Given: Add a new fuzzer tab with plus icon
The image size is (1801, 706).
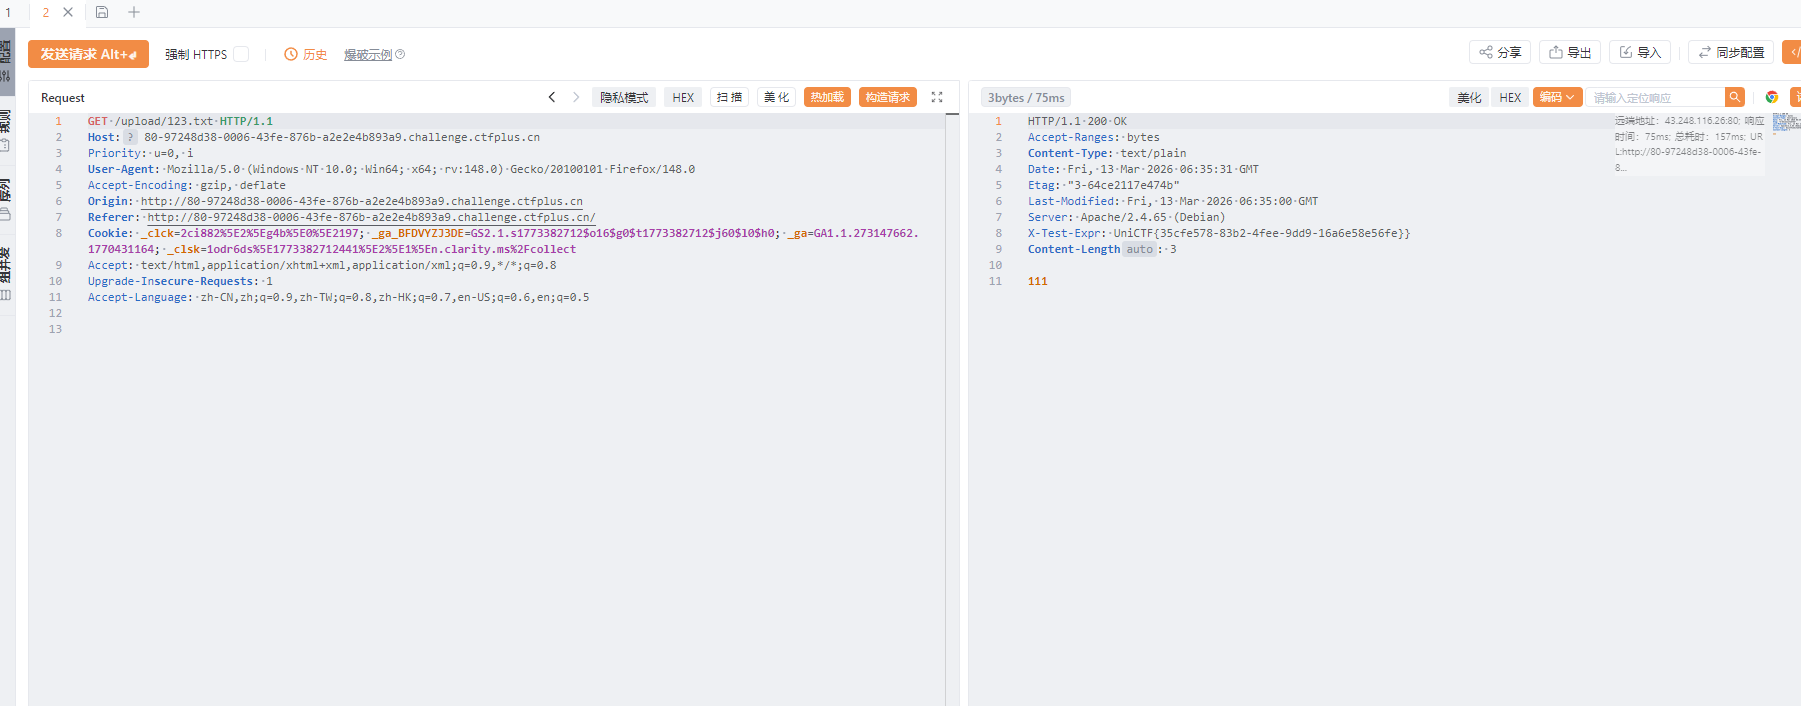Looking at the screenshot, I should [134, 12].
